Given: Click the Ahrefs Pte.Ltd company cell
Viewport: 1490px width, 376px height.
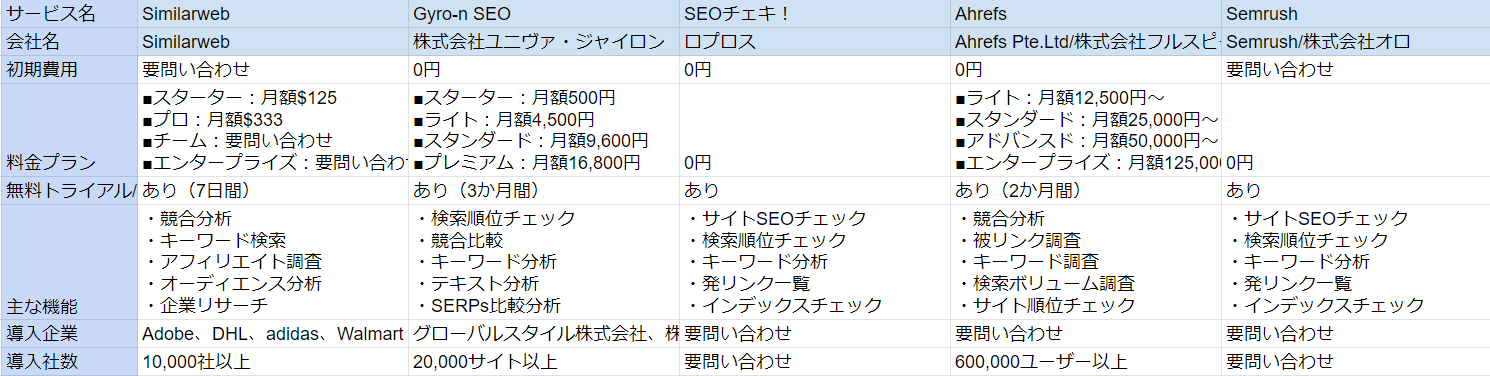Looking at the screenshot, I should [x=1086, y=42].
